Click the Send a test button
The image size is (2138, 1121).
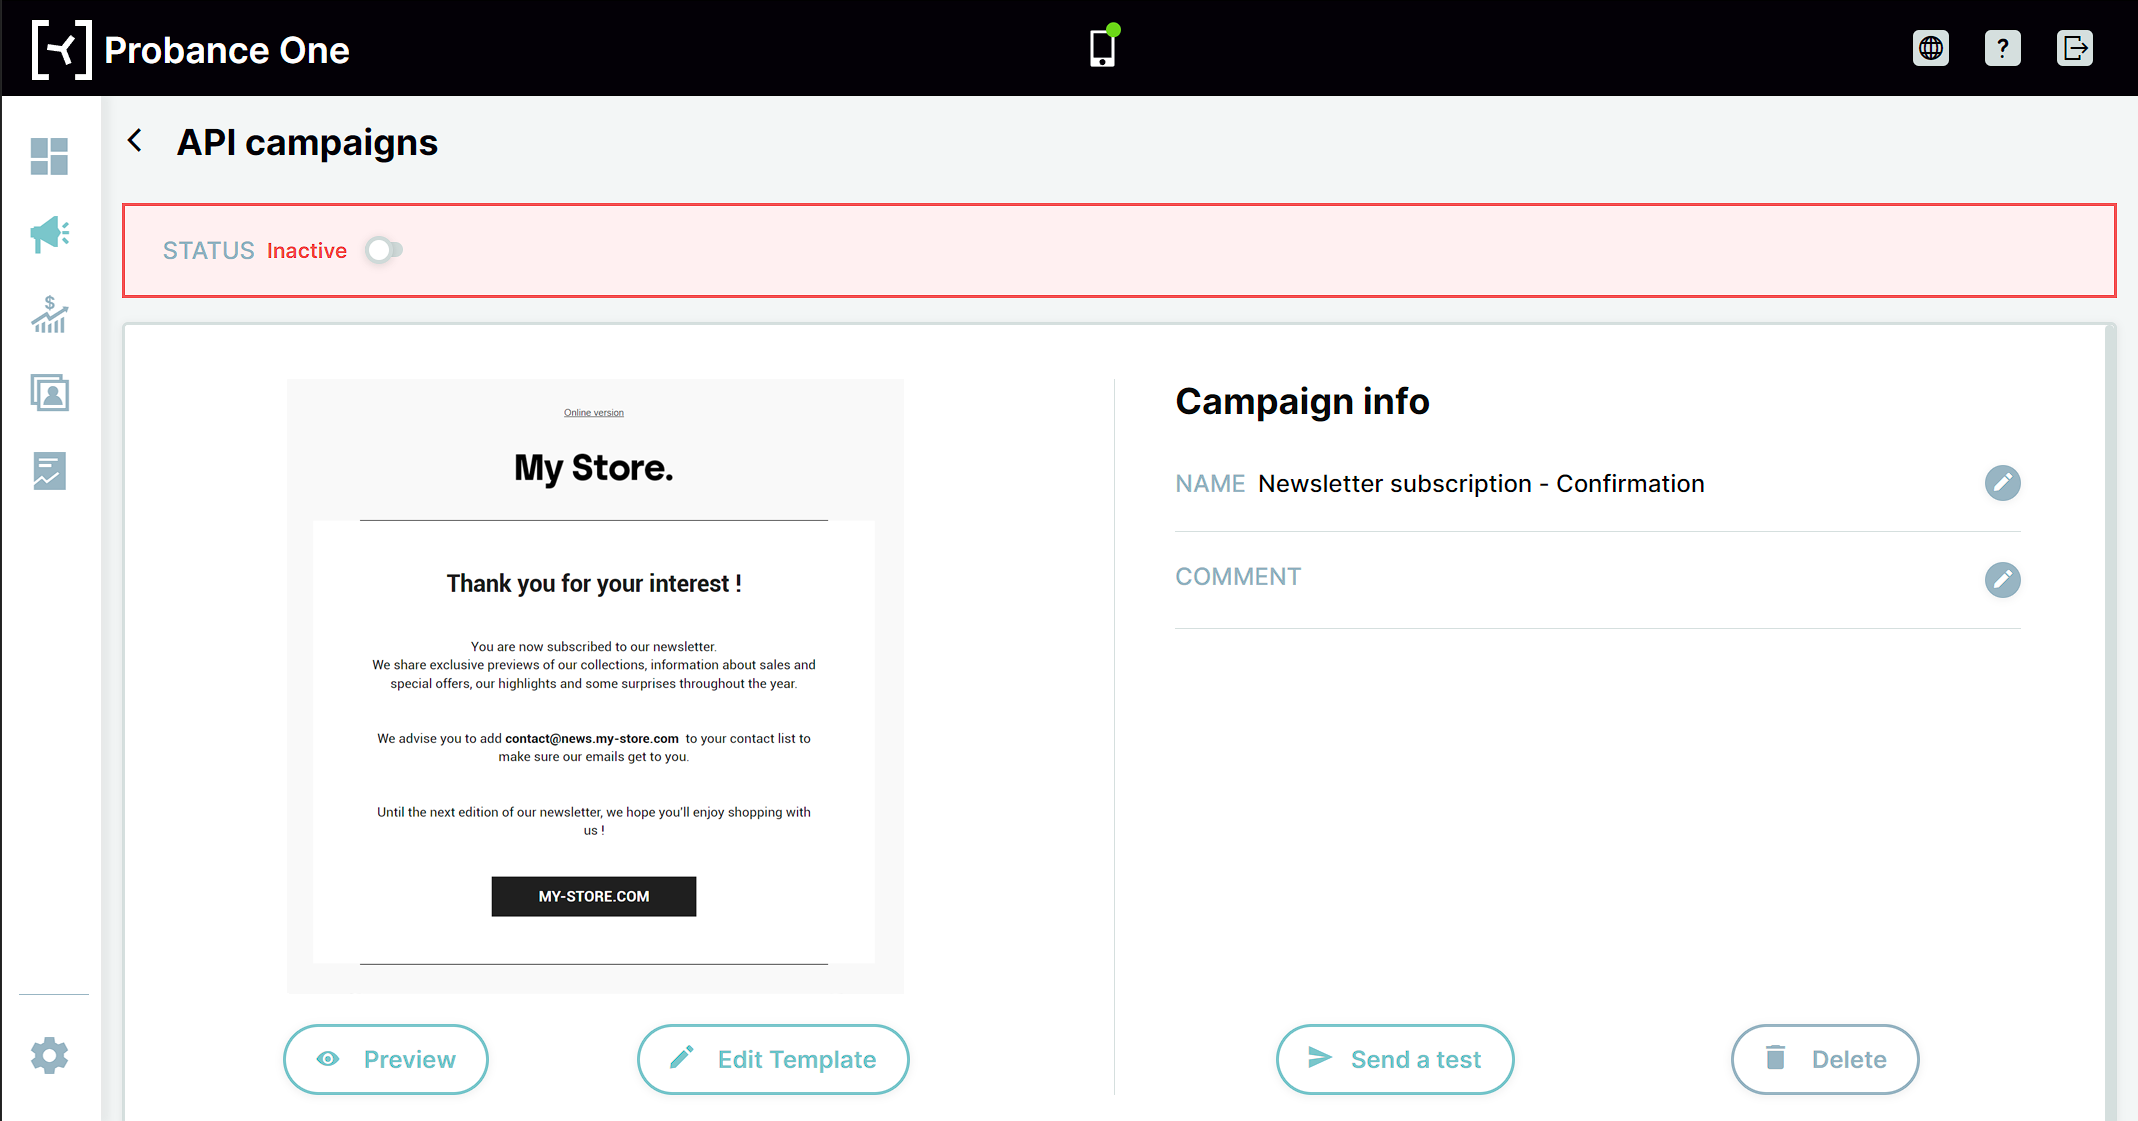(x=1395, y=1059)
